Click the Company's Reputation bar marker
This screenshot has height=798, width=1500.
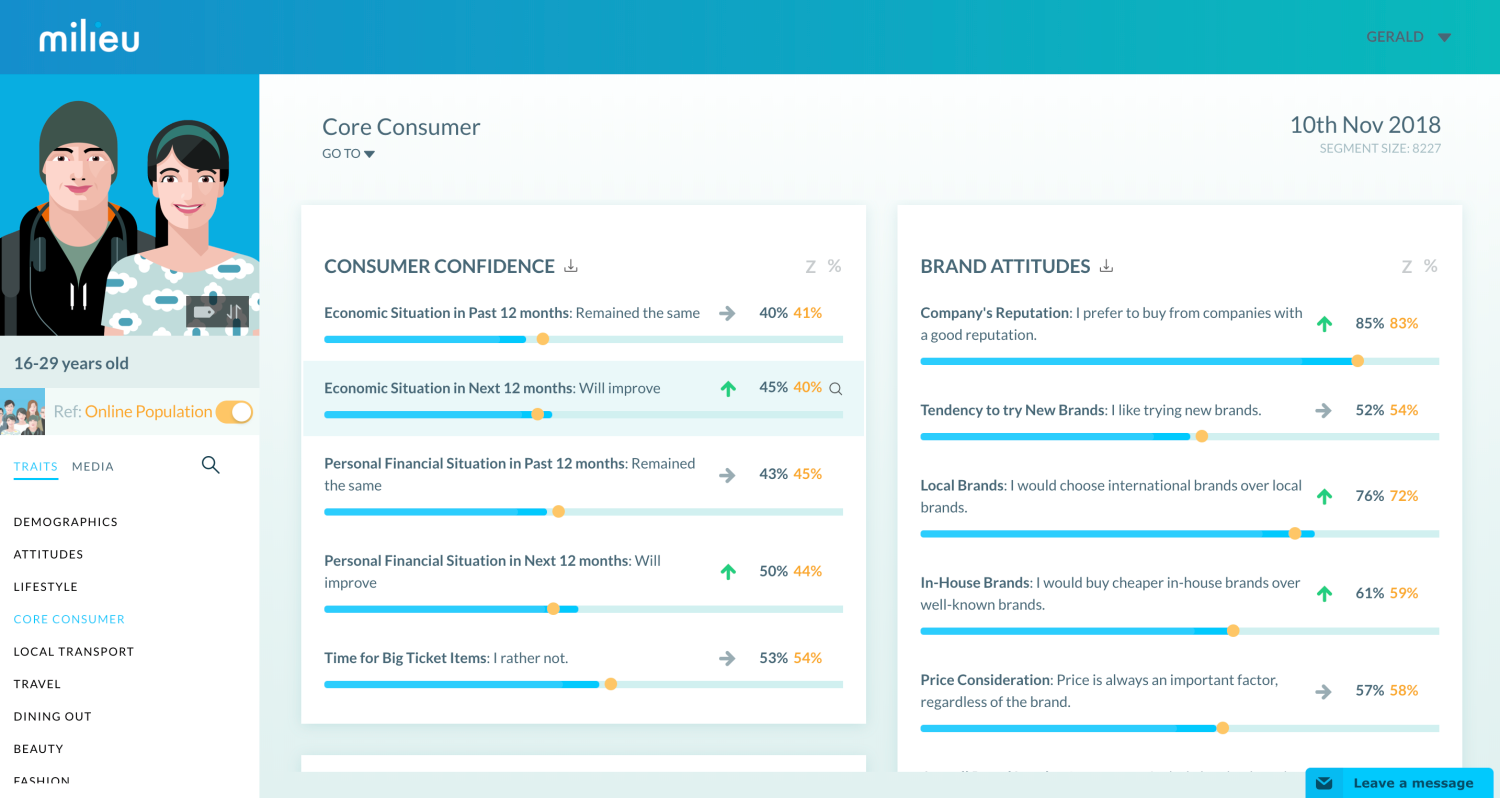point(1357,360)
